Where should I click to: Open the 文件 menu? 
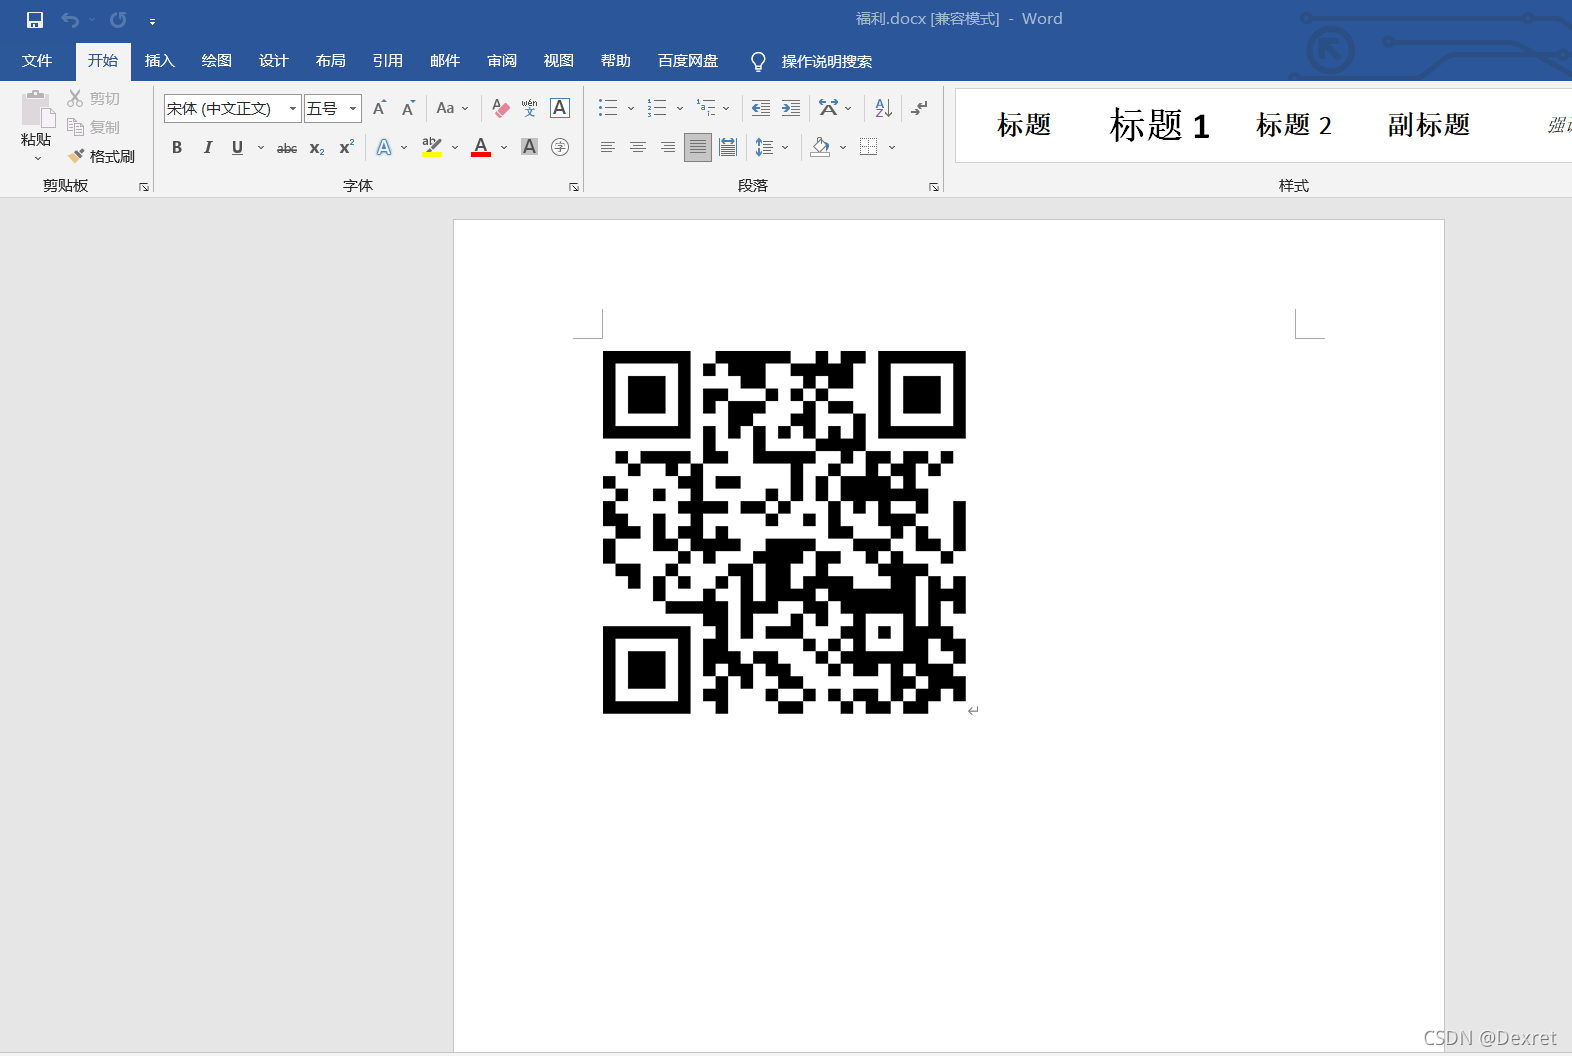point(37,61)
